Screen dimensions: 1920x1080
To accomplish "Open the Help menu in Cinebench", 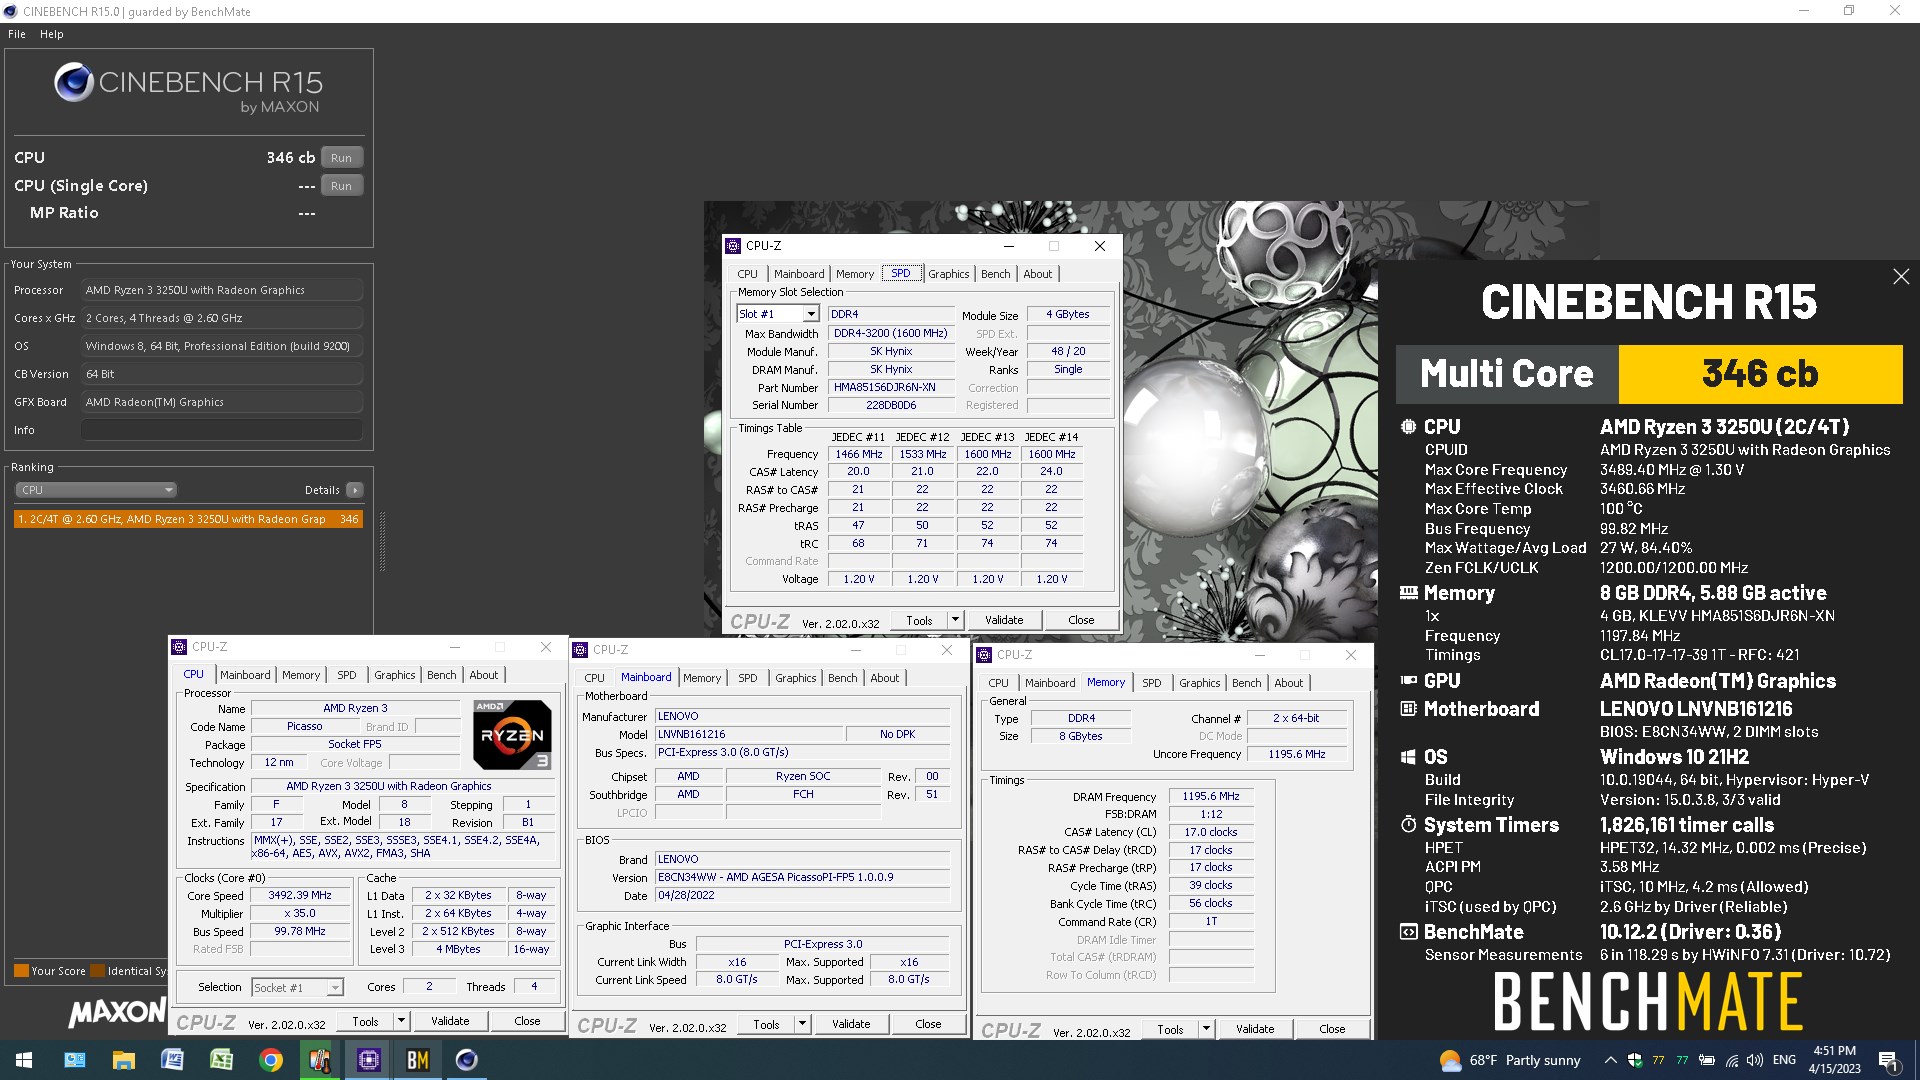I will pyautogui.click(x=52, y=34).
